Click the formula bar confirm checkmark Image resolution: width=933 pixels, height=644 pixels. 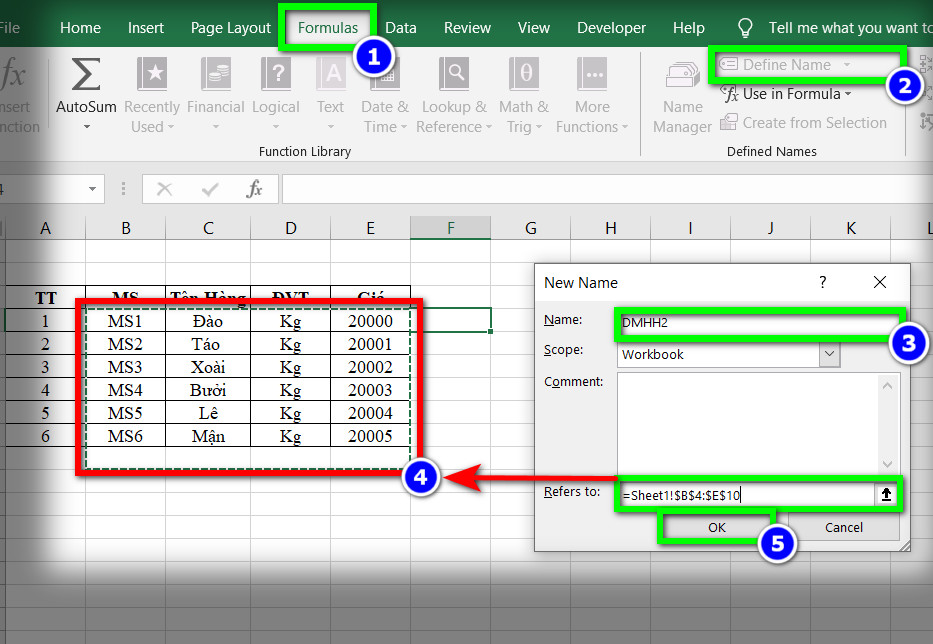click(x=210, y=189)
